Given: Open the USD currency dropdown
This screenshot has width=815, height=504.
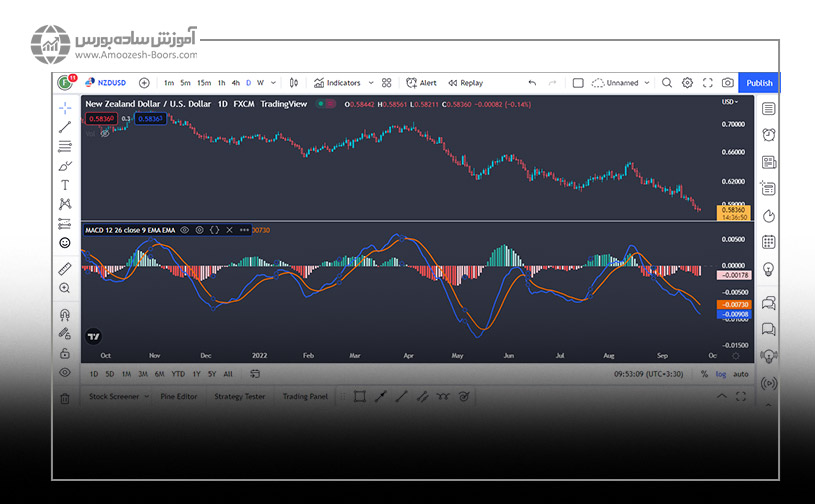Looking at the screenshot, I should coord(730,102).
